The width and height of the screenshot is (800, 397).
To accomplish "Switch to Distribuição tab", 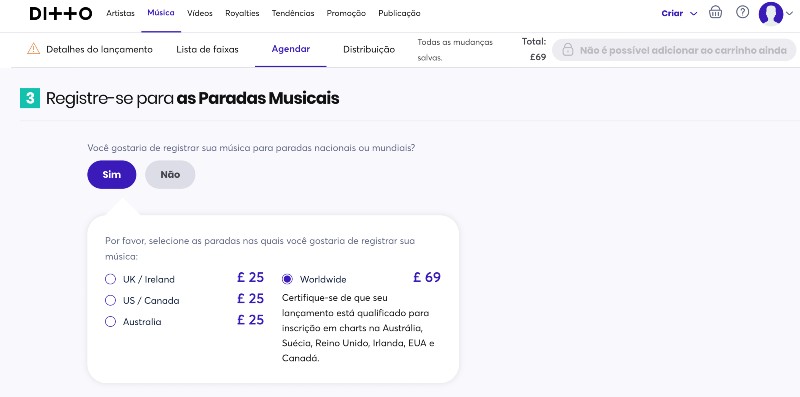I will (x=369, y=49).
